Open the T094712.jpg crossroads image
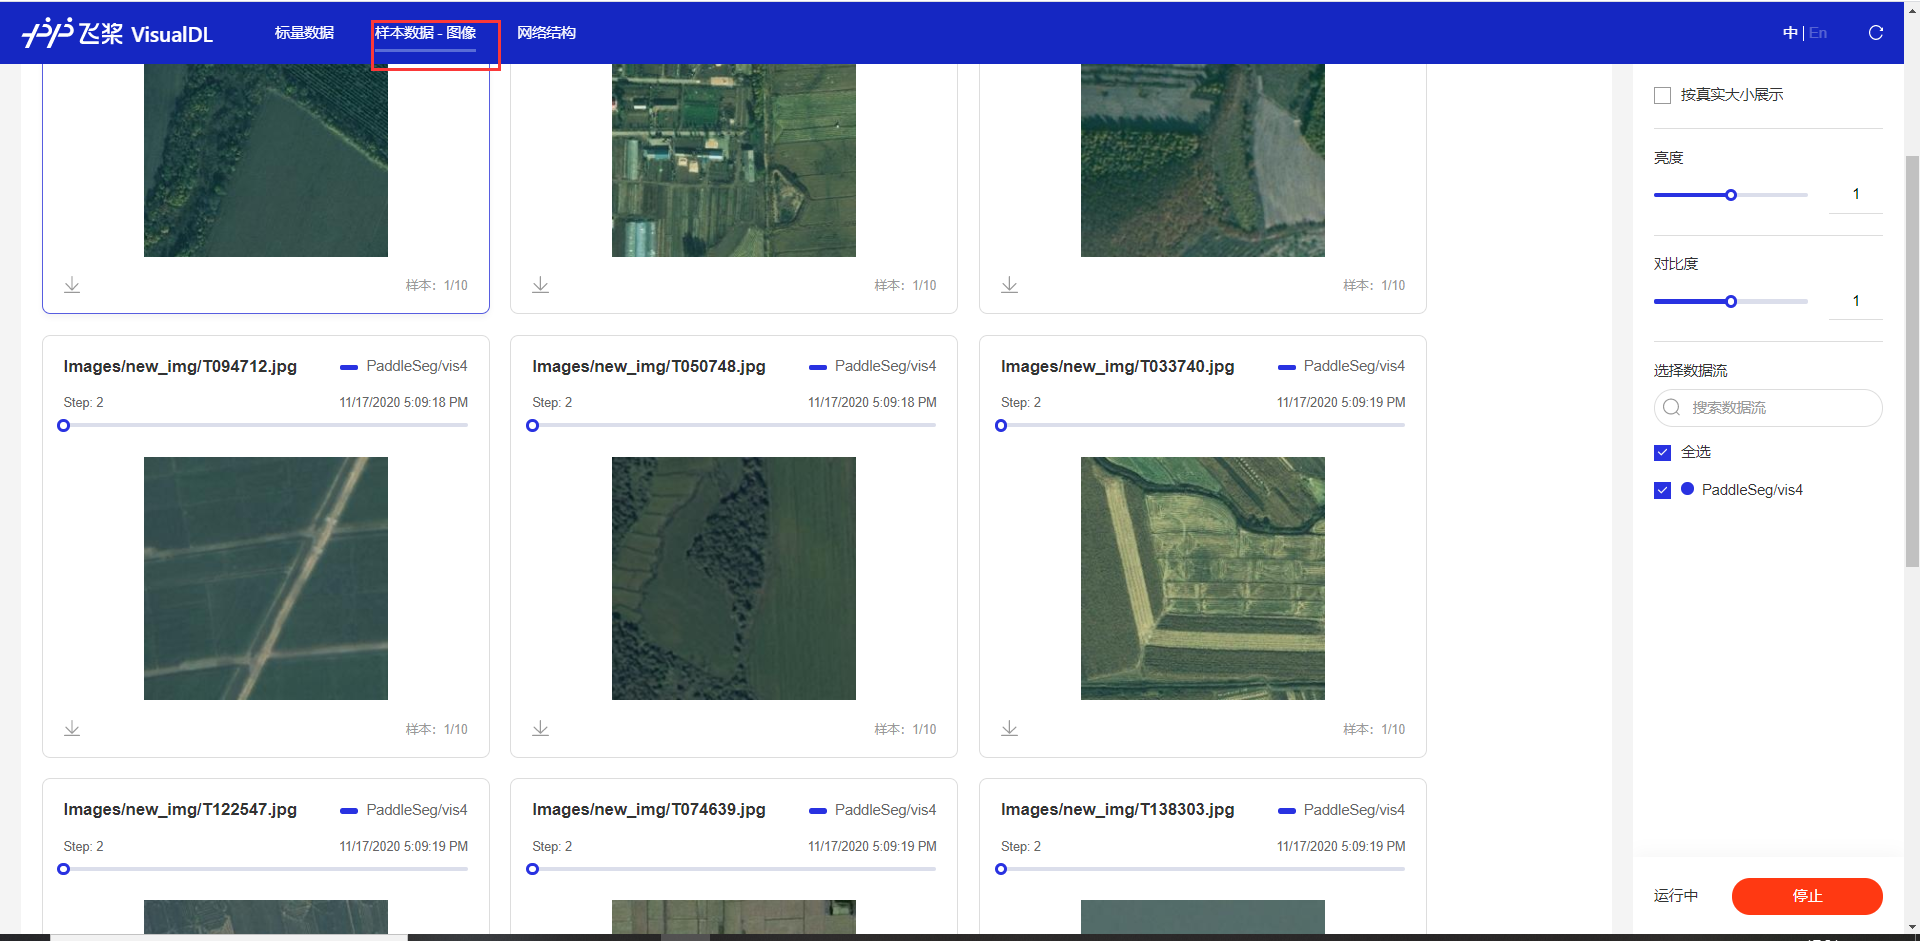 [266, 578]
